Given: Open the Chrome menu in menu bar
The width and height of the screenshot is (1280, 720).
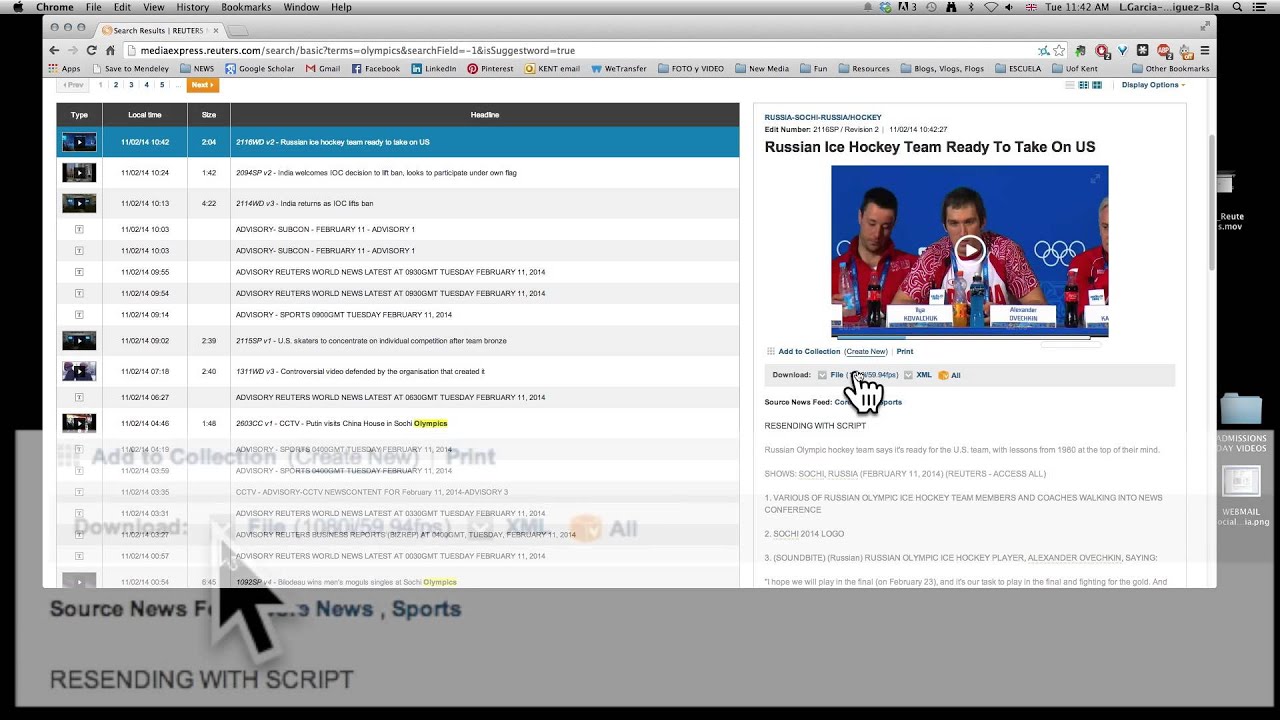Looking at the screenshot, I should 54,7.
